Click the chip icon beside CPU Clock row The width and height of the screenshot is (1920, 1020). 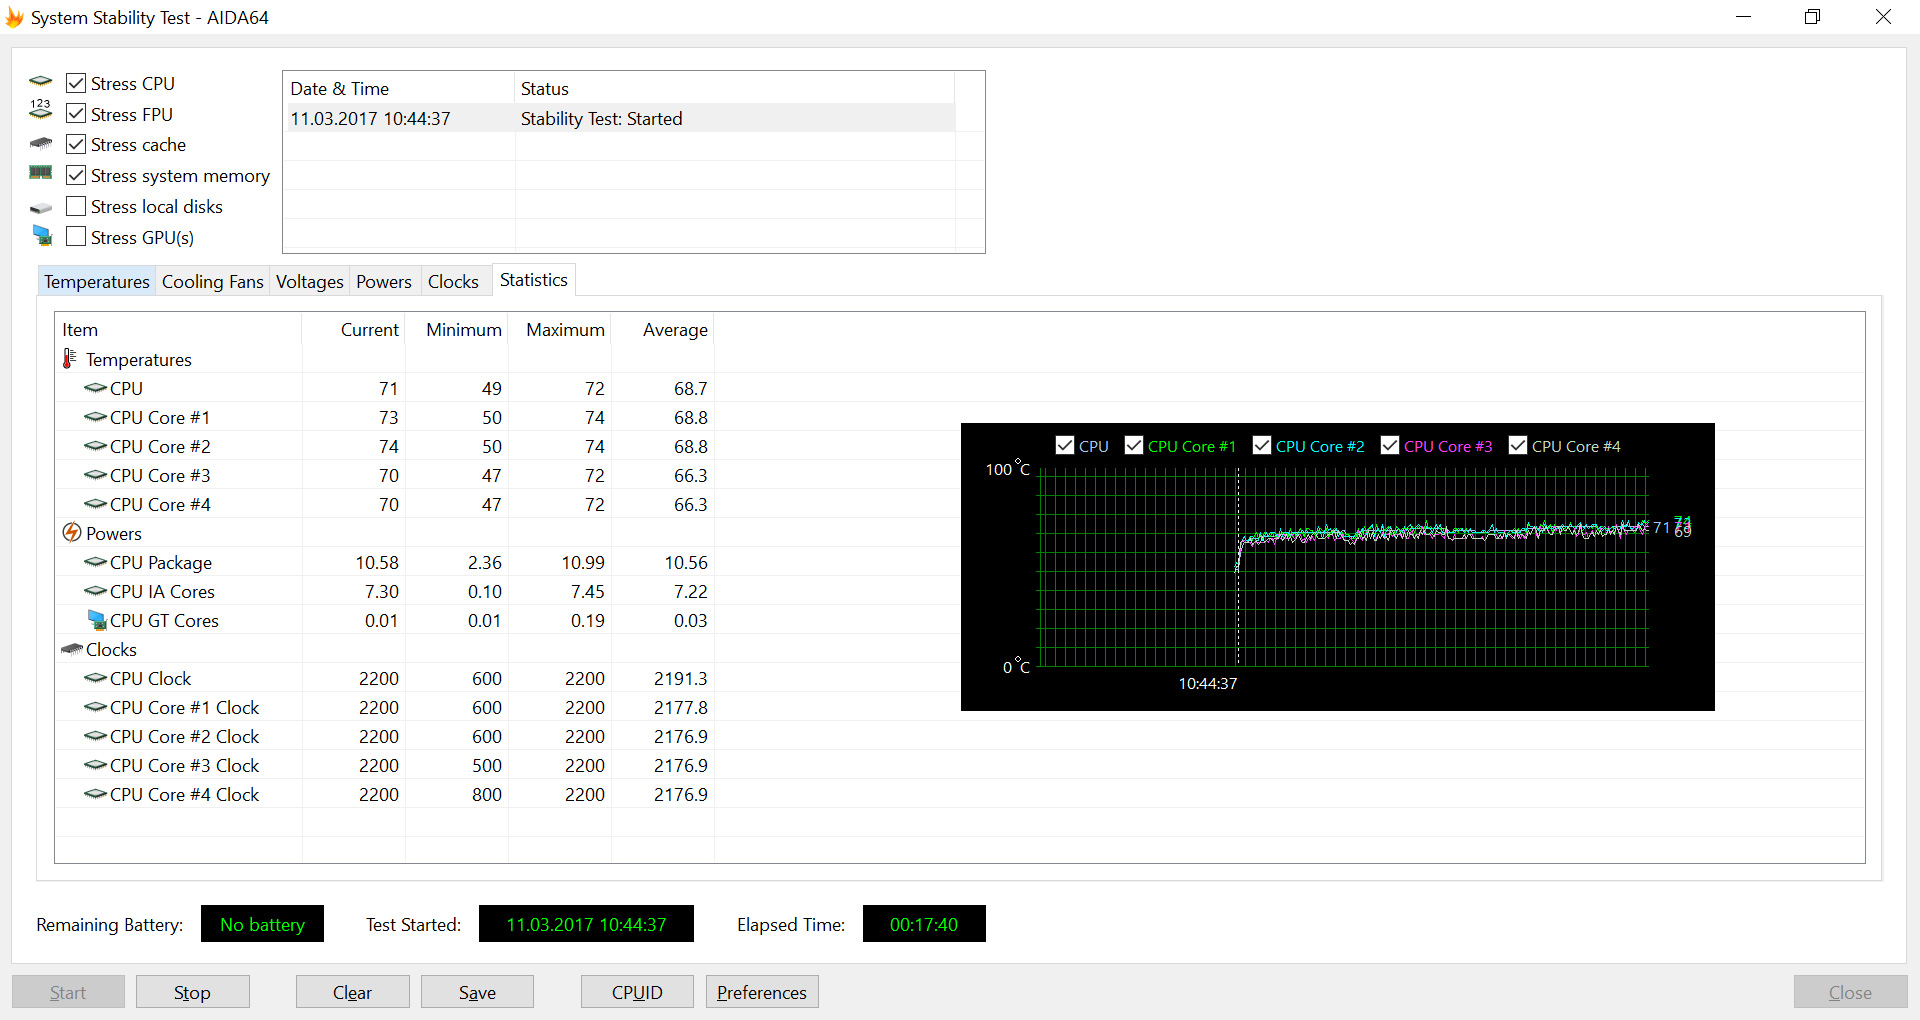[x=95, y=678]
